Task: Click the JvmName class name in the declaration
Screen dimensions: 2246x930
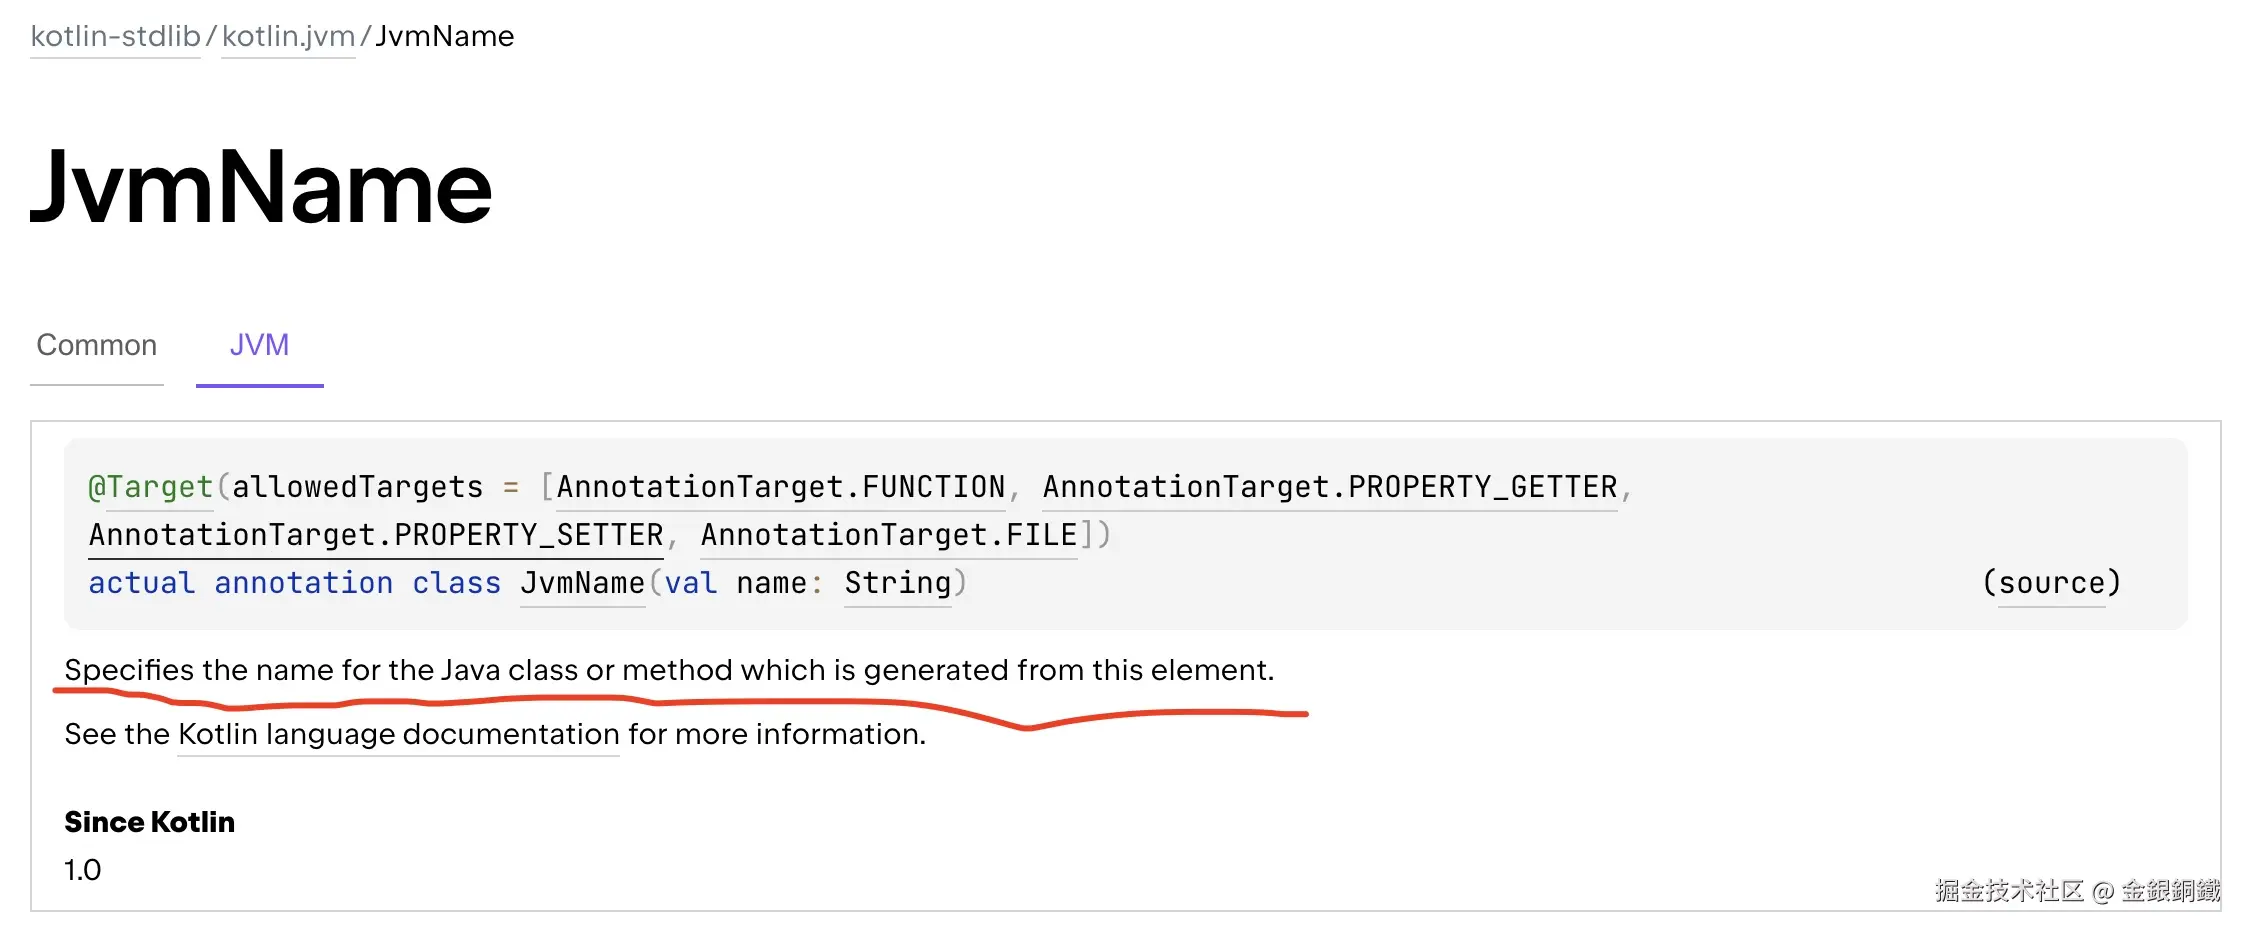Action: [583, 583]
